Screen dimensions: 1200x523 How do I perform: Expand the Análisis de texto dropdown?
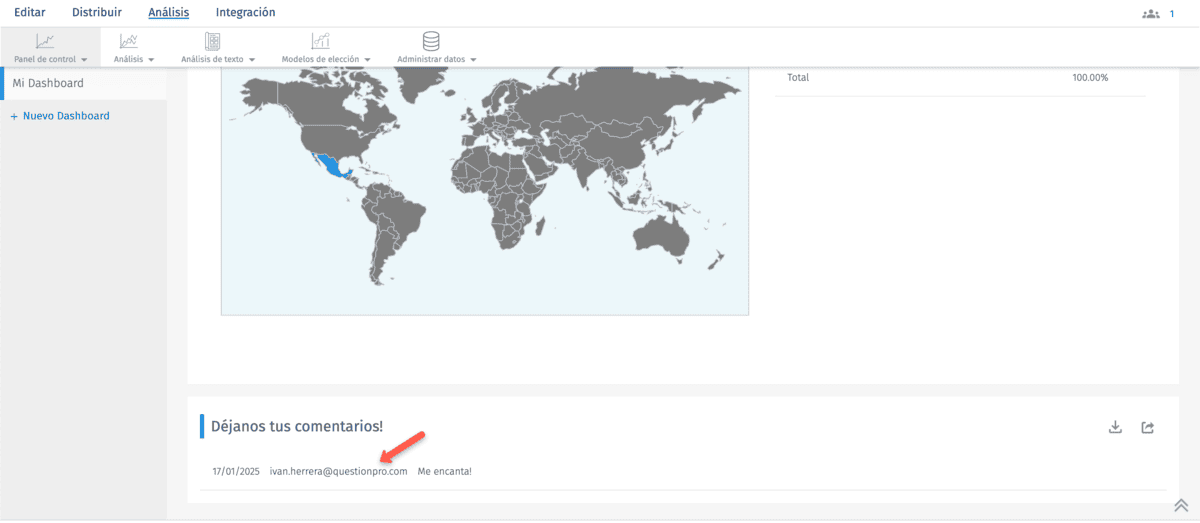click(252, 60)
